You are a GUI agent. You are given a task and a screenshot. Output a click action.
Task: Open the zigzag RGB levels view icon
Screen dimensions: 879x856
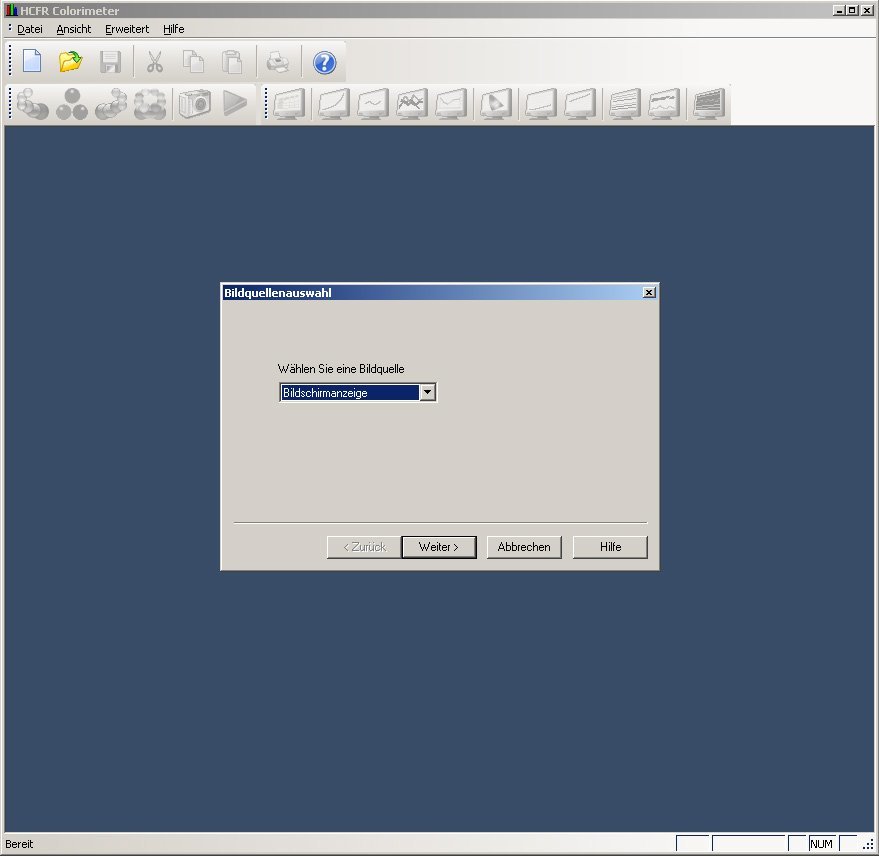412,104
